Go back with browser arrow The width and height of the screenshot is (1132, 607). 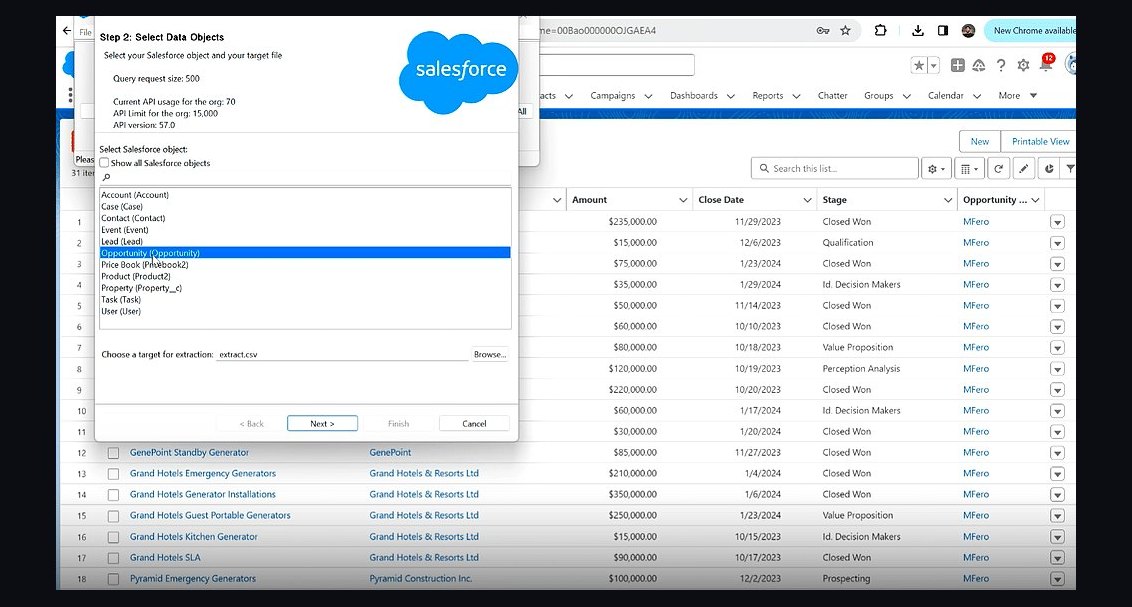(66, 31)
